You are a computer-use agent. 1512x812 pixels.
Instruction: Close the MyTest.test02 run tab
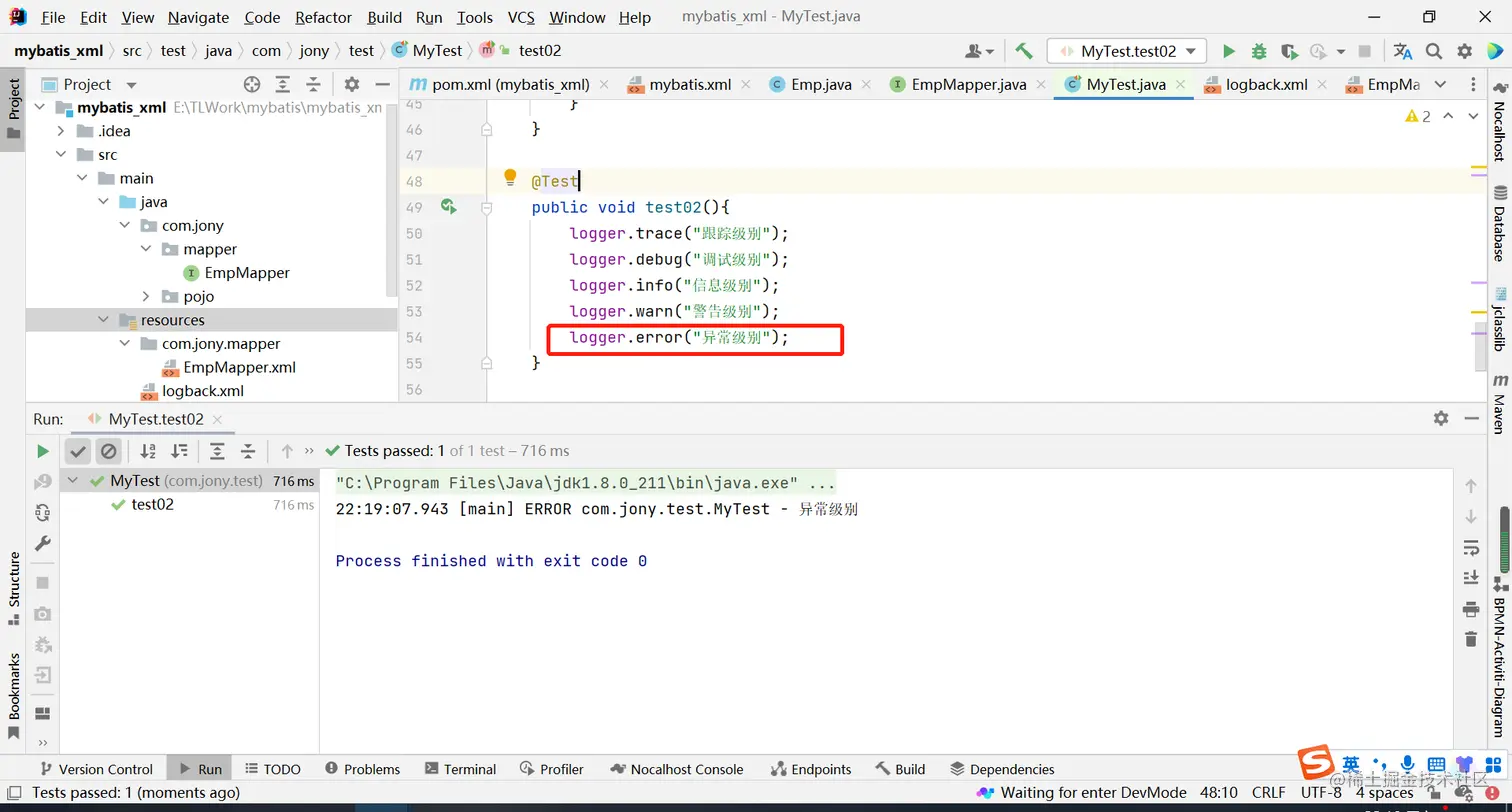[x=215, y=420]
